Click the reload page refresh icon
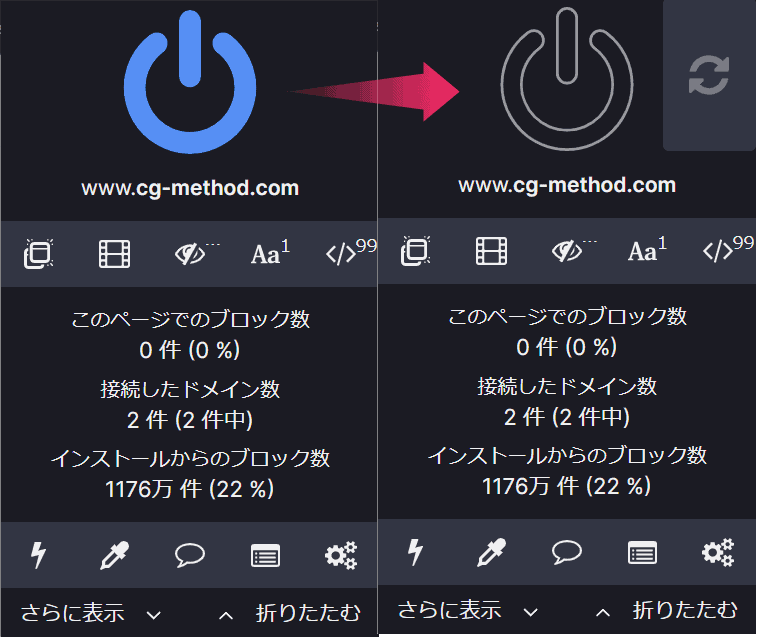The image size is (761, 637). 709,76
